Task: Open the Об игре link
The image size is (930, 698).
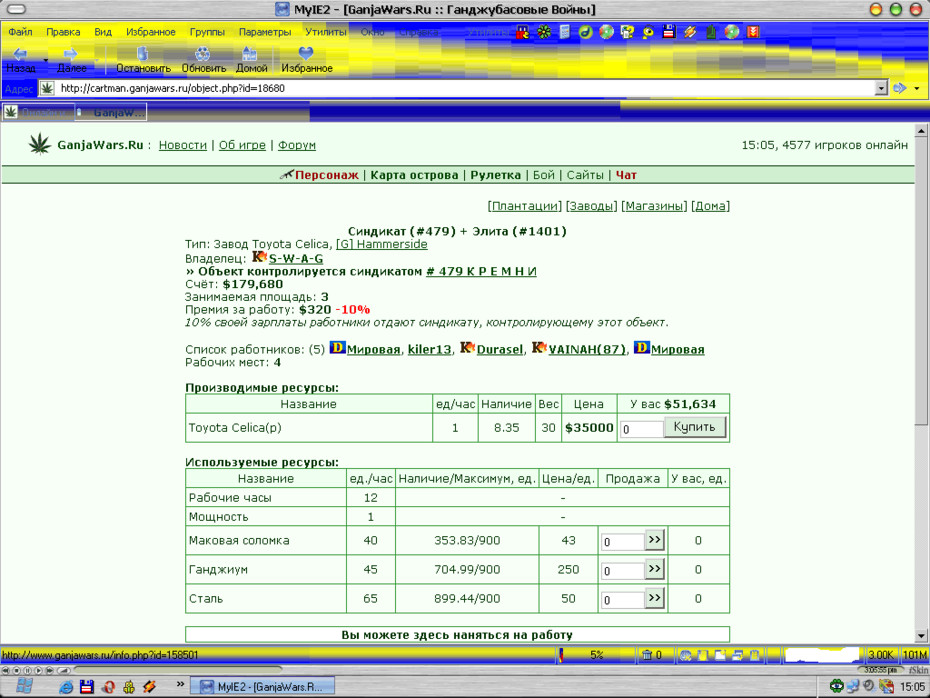Action: (x=242, y=145)
